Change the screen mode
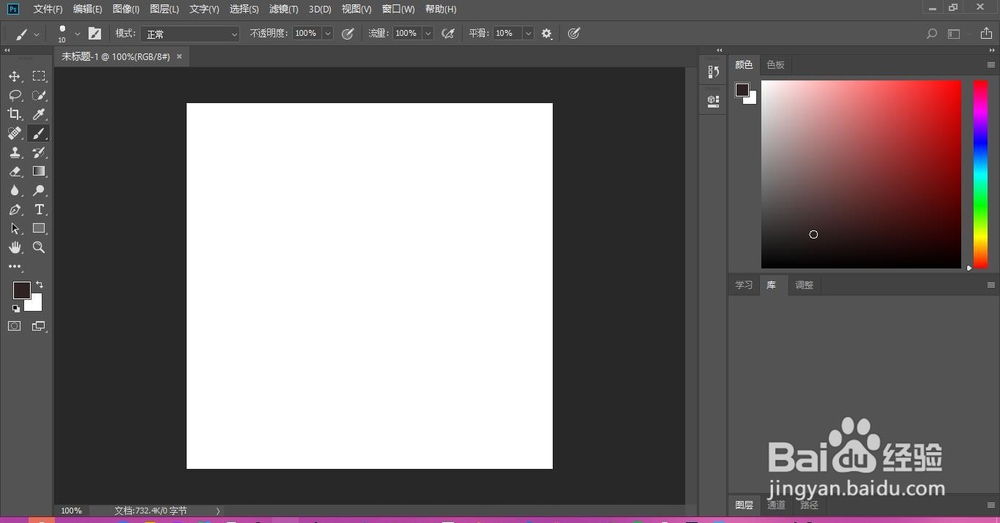The image size is (1000, 523). [x=39, y=326]
